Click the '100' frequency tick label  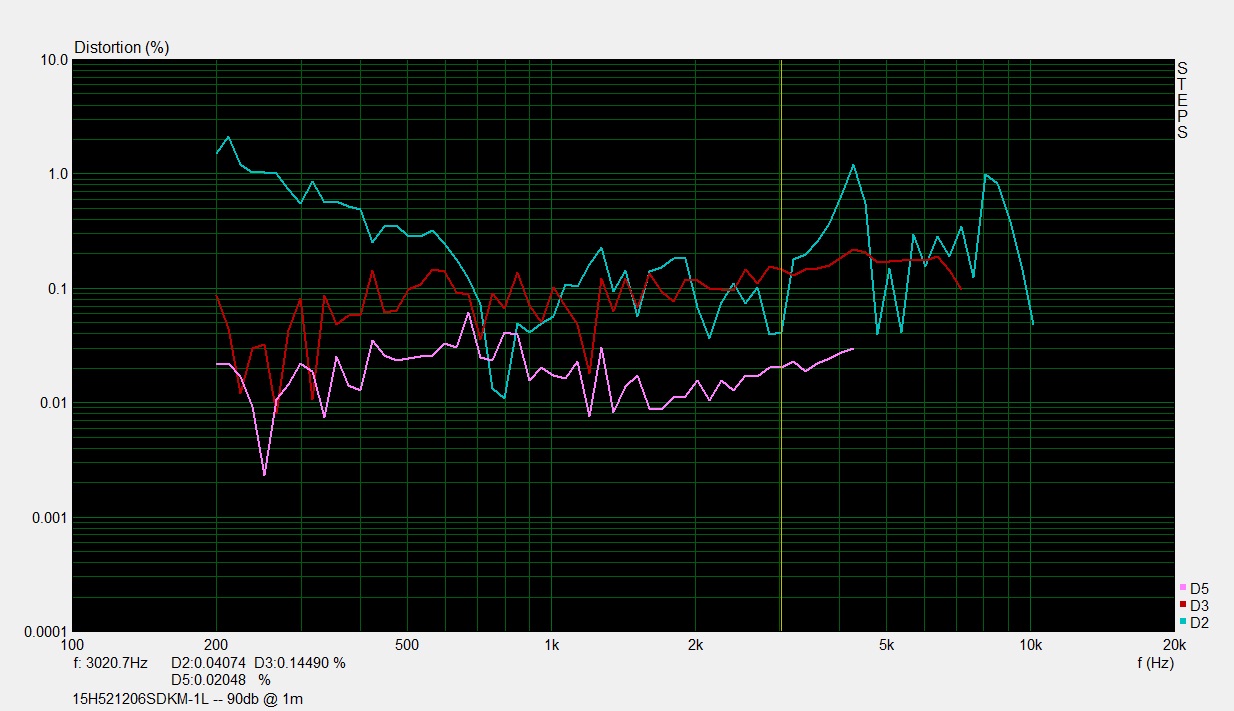73,645
